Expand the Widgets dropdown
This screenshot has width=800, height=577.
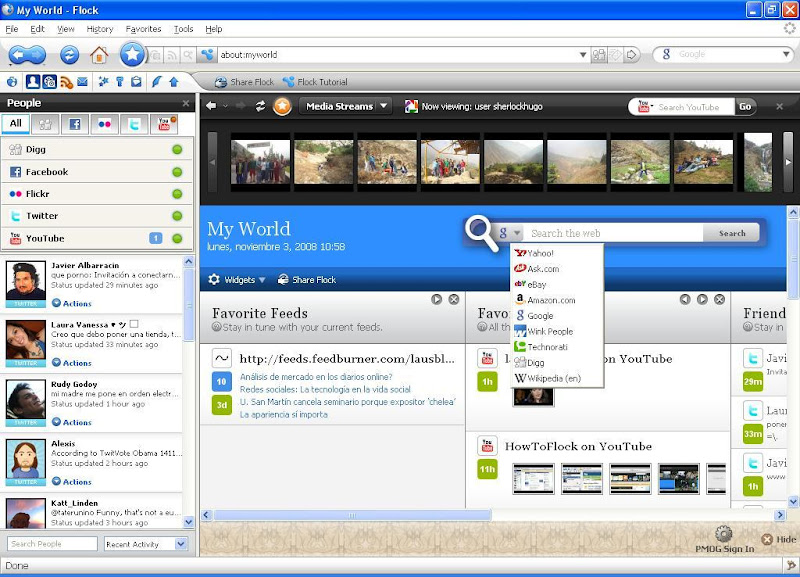point(237,280)
